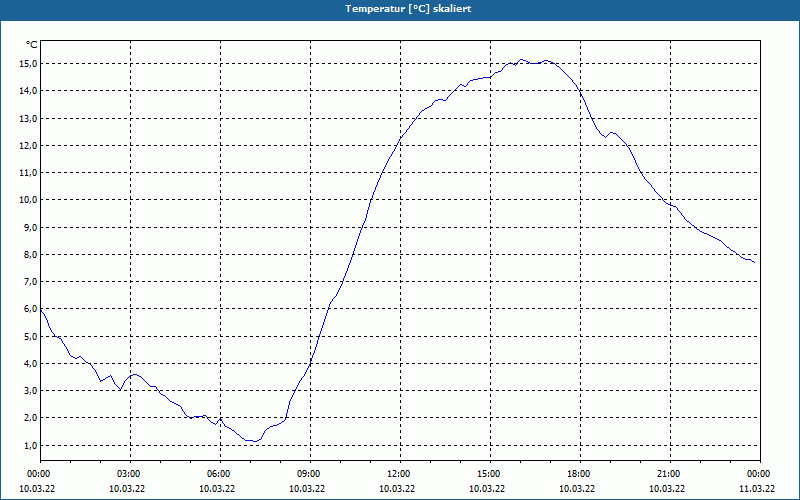Click the 5,0 y-axis label
This screenshot has height=500, width=800.
coord(30,336)
